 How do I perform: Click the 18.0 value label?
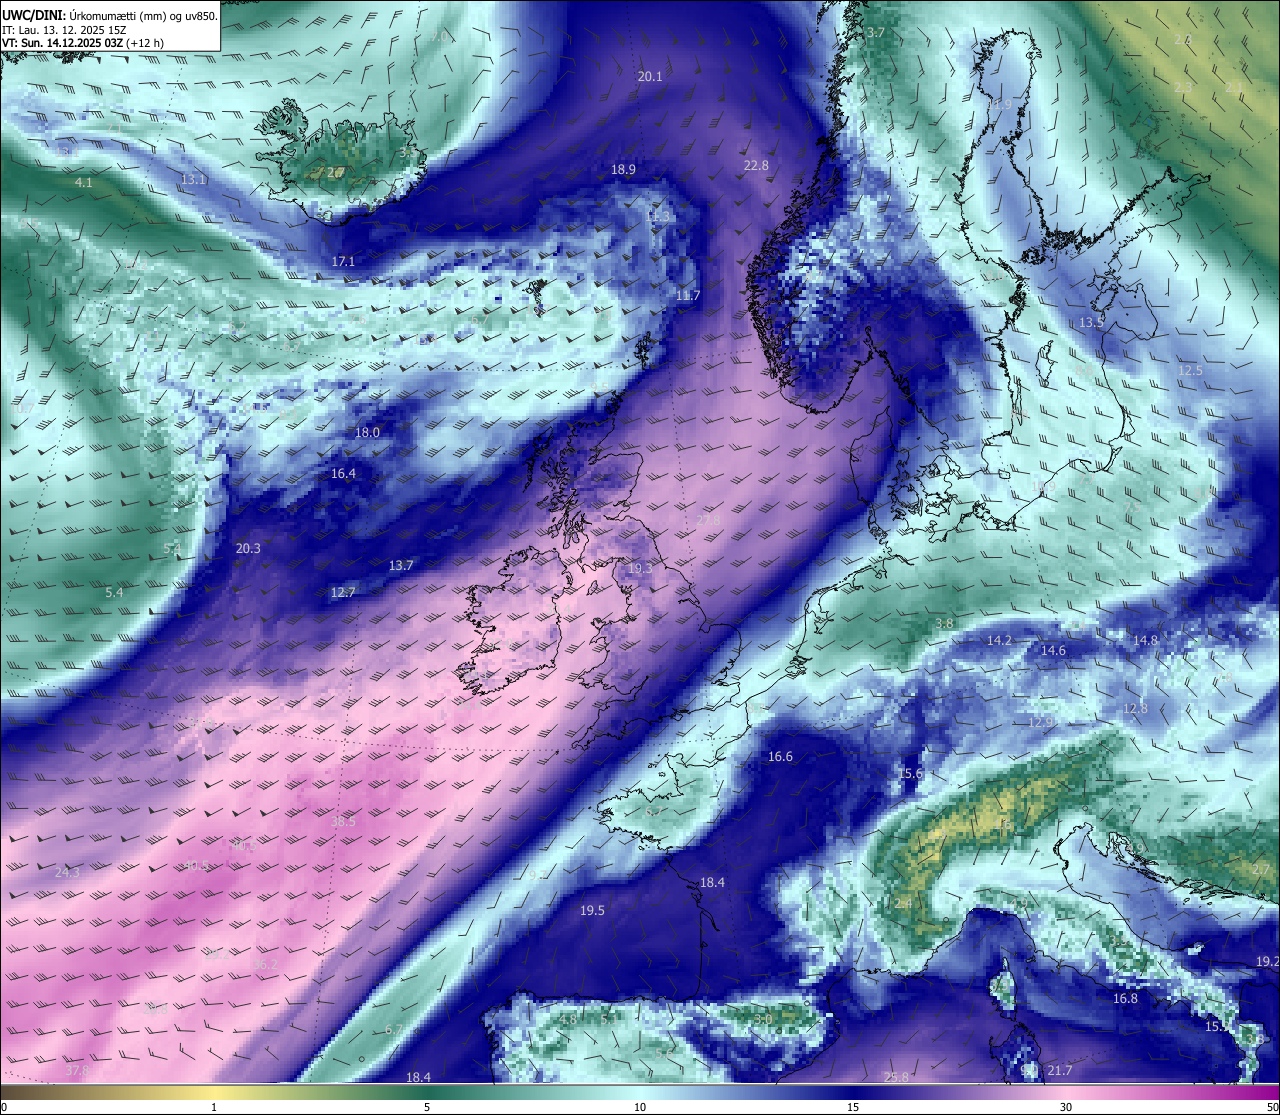coord(368,433)
